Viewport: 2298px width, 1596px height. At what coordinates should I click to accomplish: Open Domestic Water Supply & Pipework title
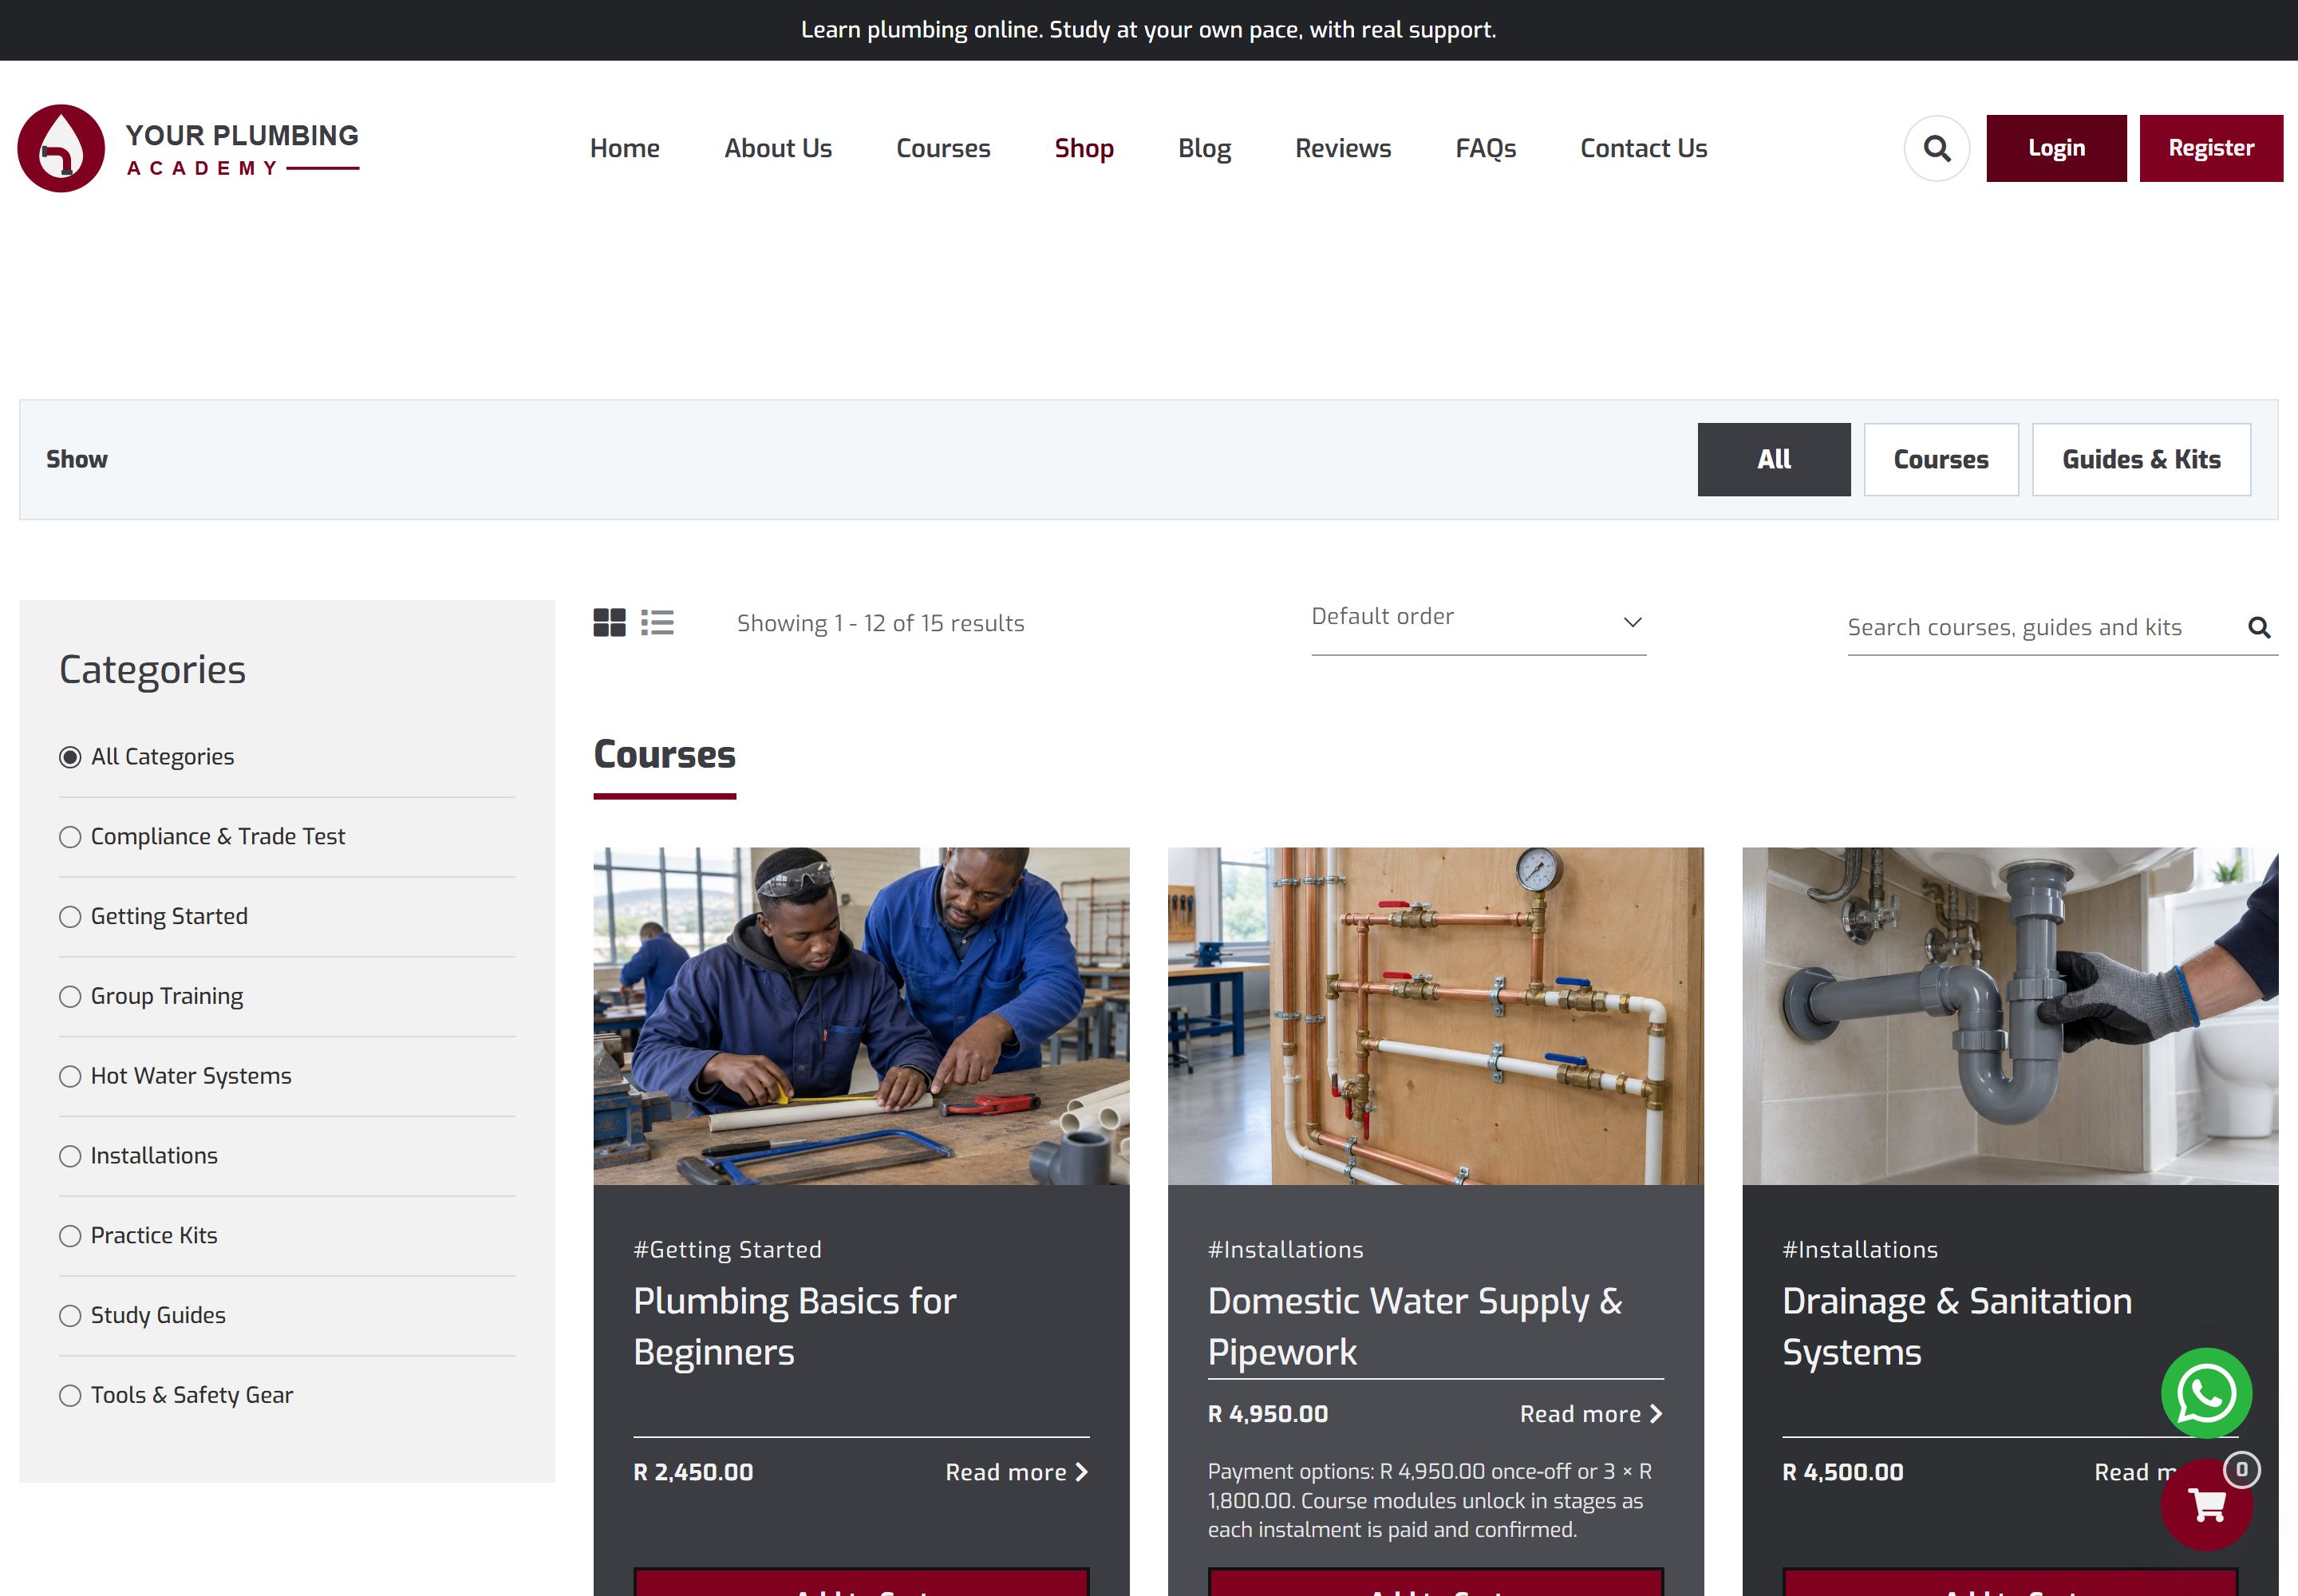coord(1415,1326)
